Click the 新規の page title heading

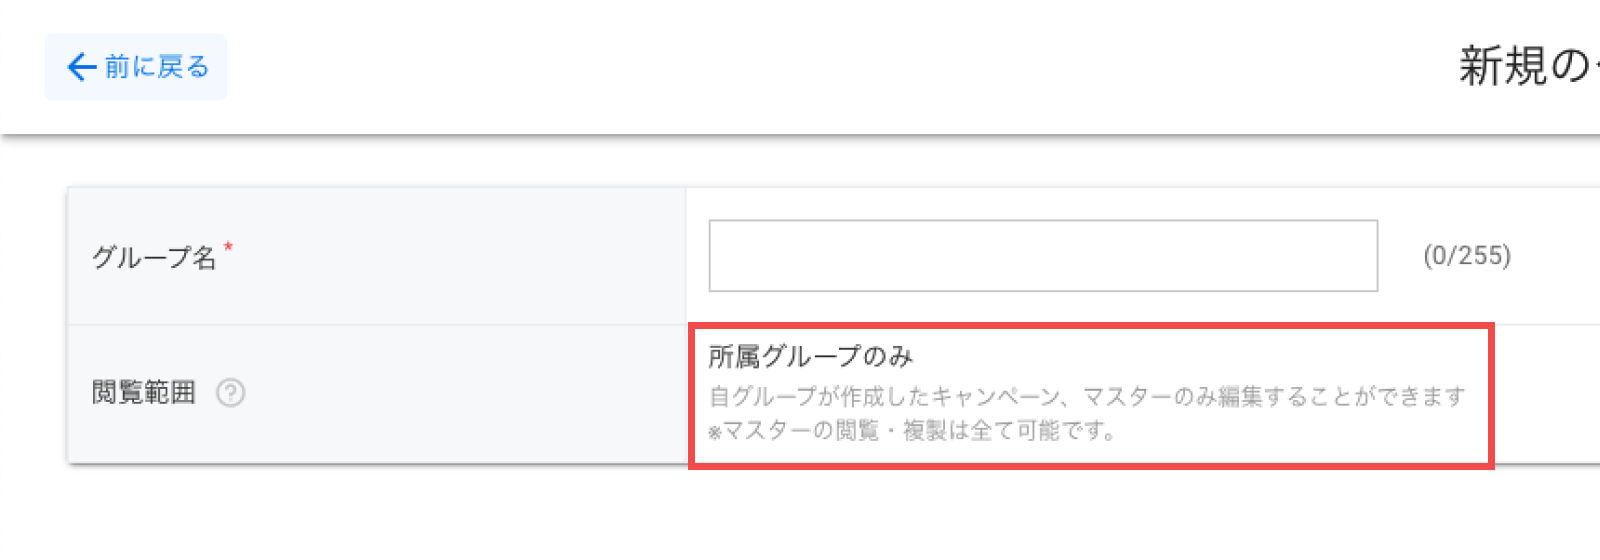(1529, 66)
